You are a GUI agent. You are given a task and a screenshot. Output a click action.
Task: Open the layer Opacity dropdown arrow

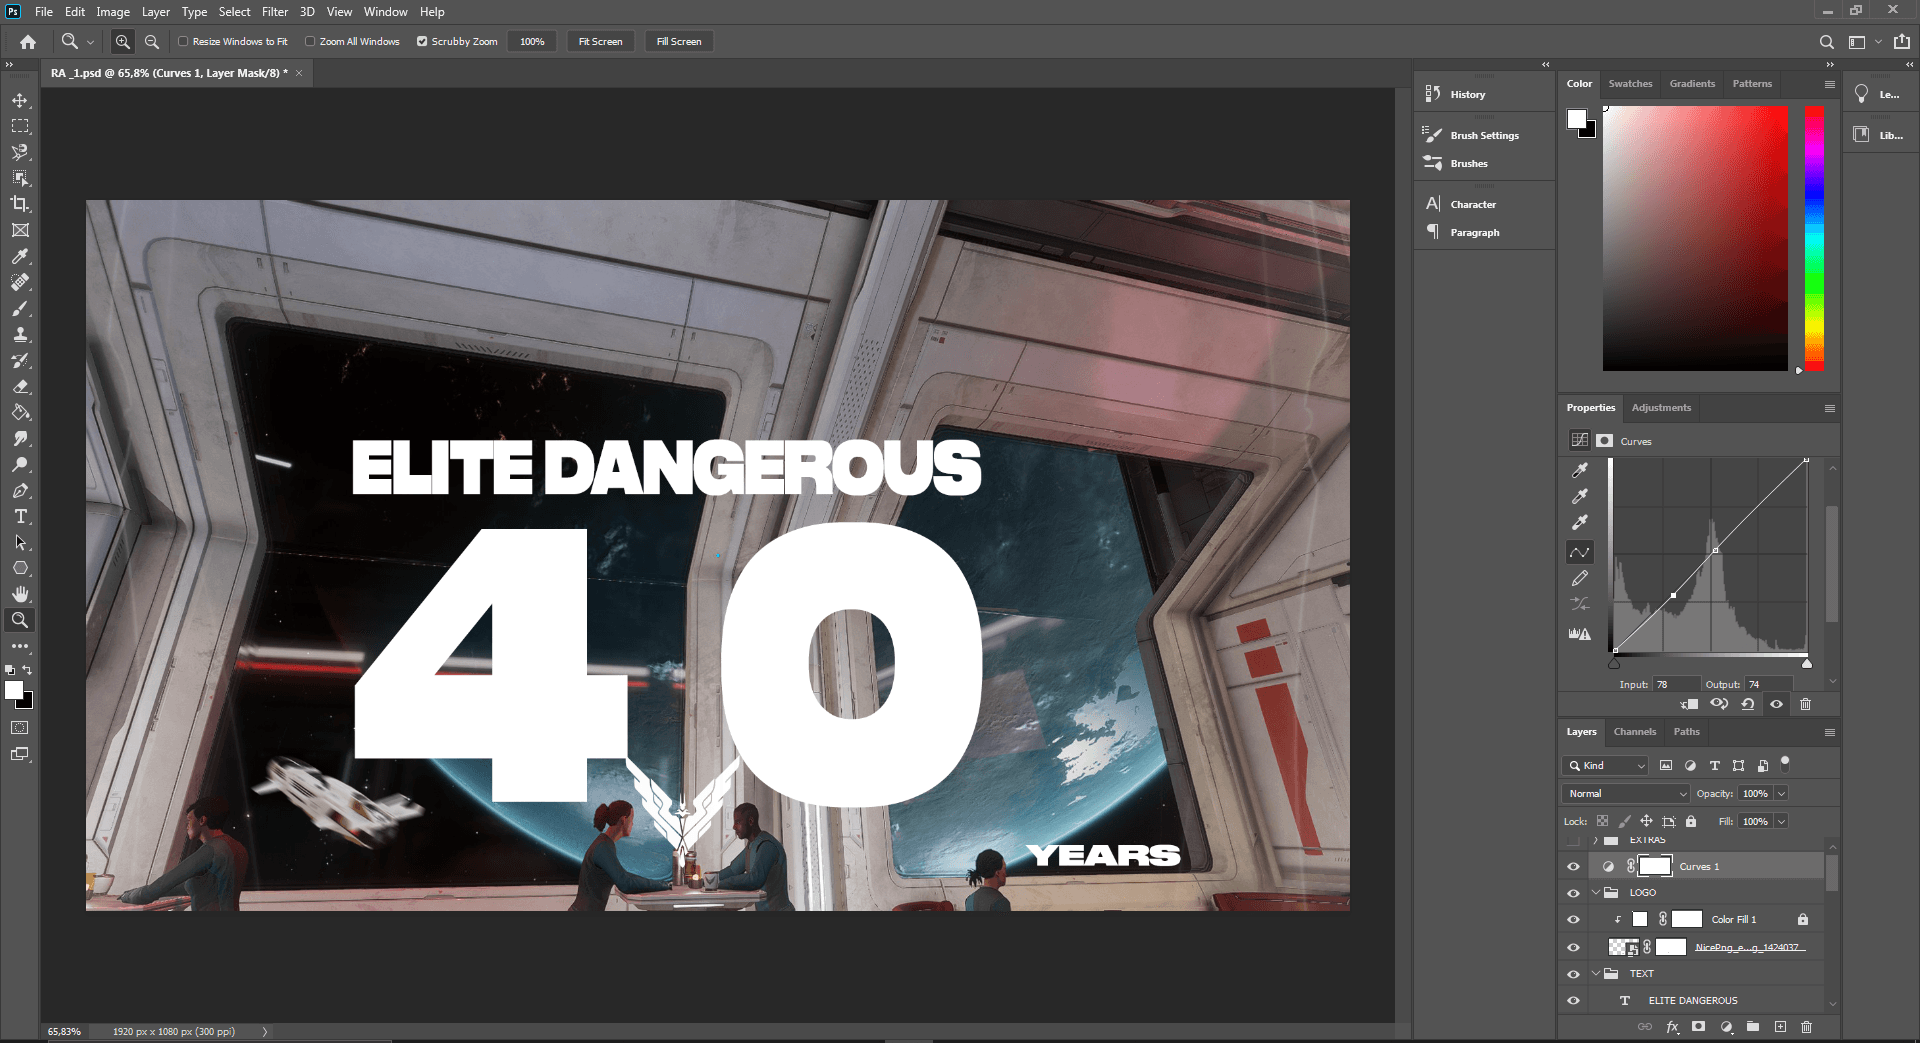pyautogui.click(x=1781, y=793)
